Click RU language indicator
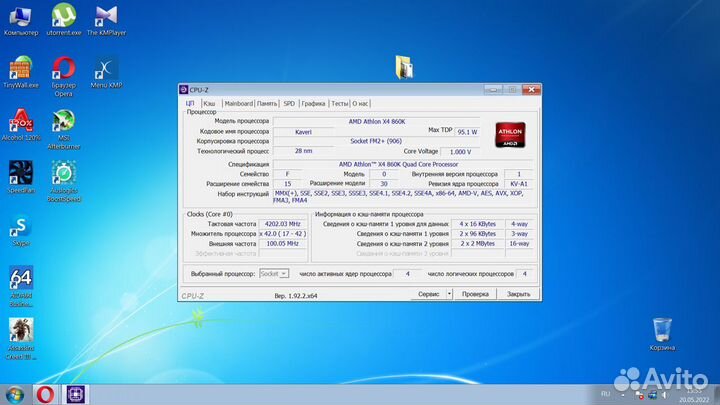The image size is (720, 405). [606, 394]
